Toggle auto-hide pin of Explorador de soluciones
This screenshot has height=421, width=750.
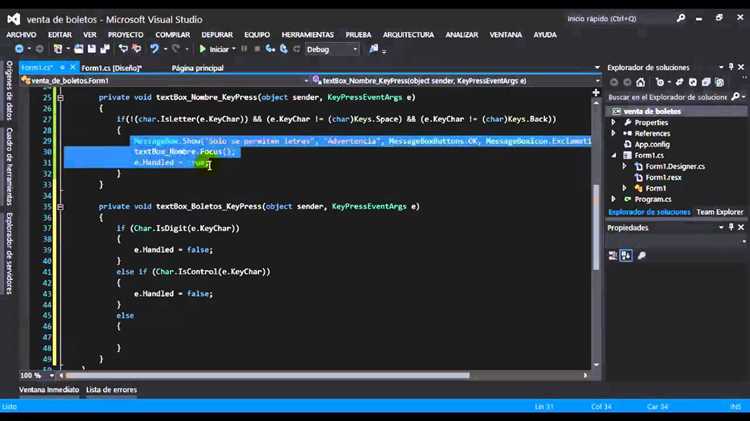731,67
